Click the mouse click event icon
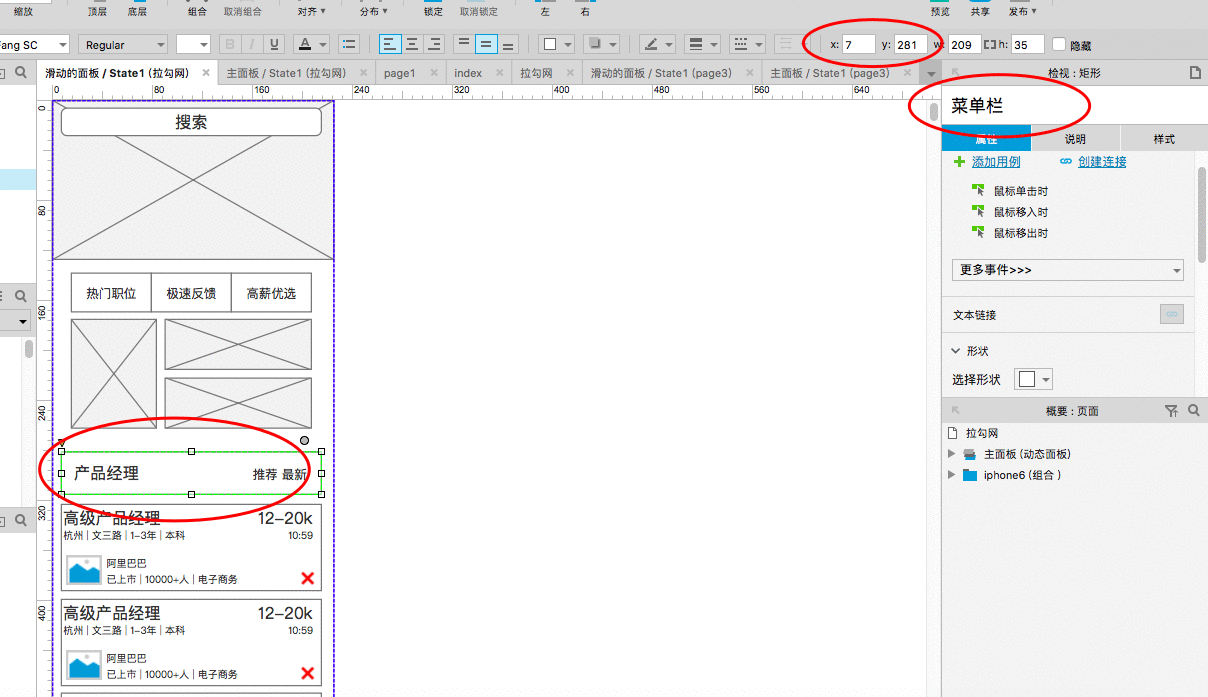Screen dimensions: 1208x697 pos(978,190)
